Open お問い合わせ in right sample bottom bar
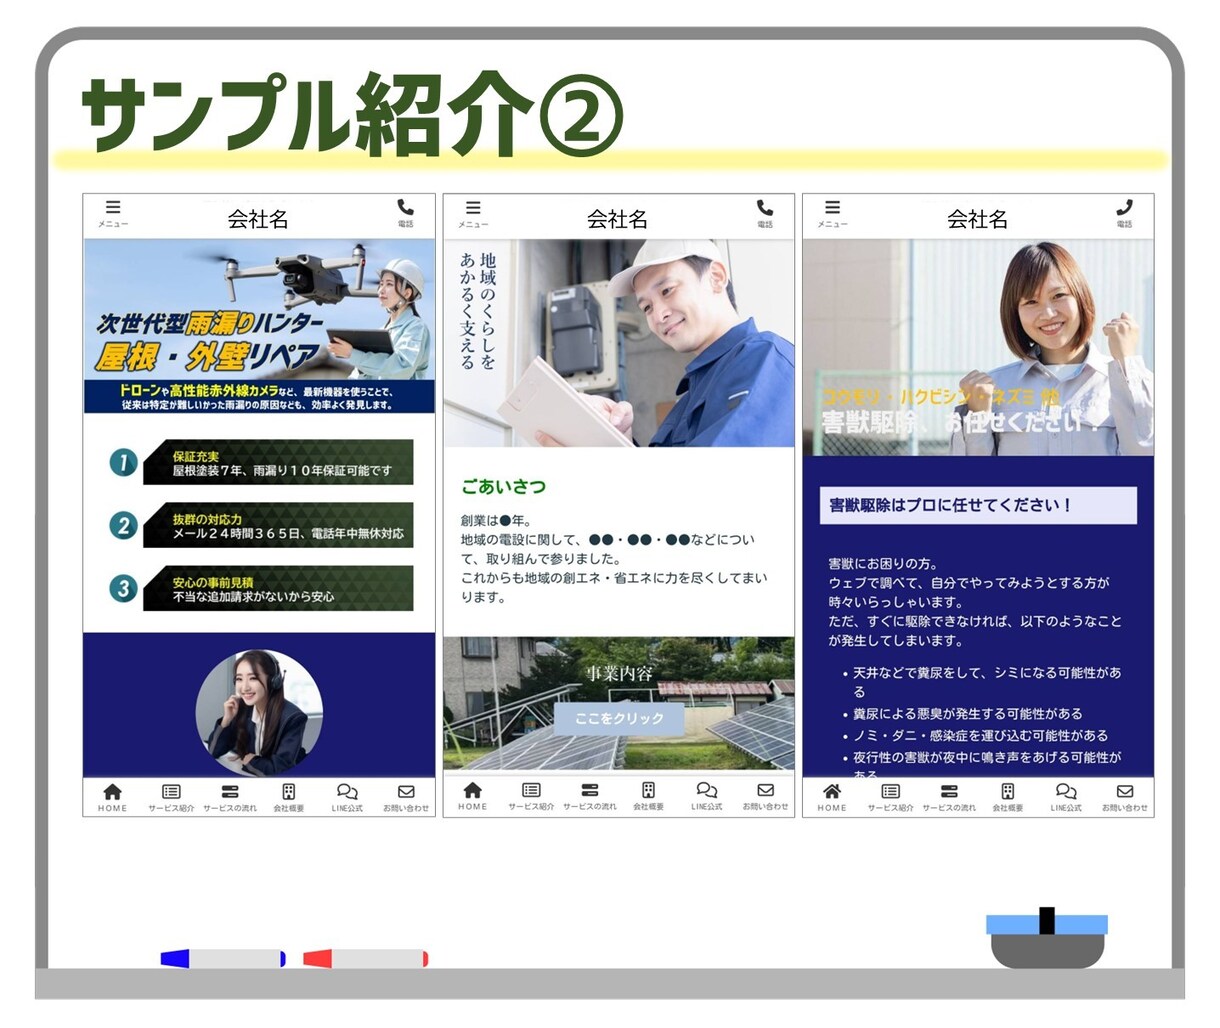This screenshot has width=1220, height=1028. (x=1125, y=797)
